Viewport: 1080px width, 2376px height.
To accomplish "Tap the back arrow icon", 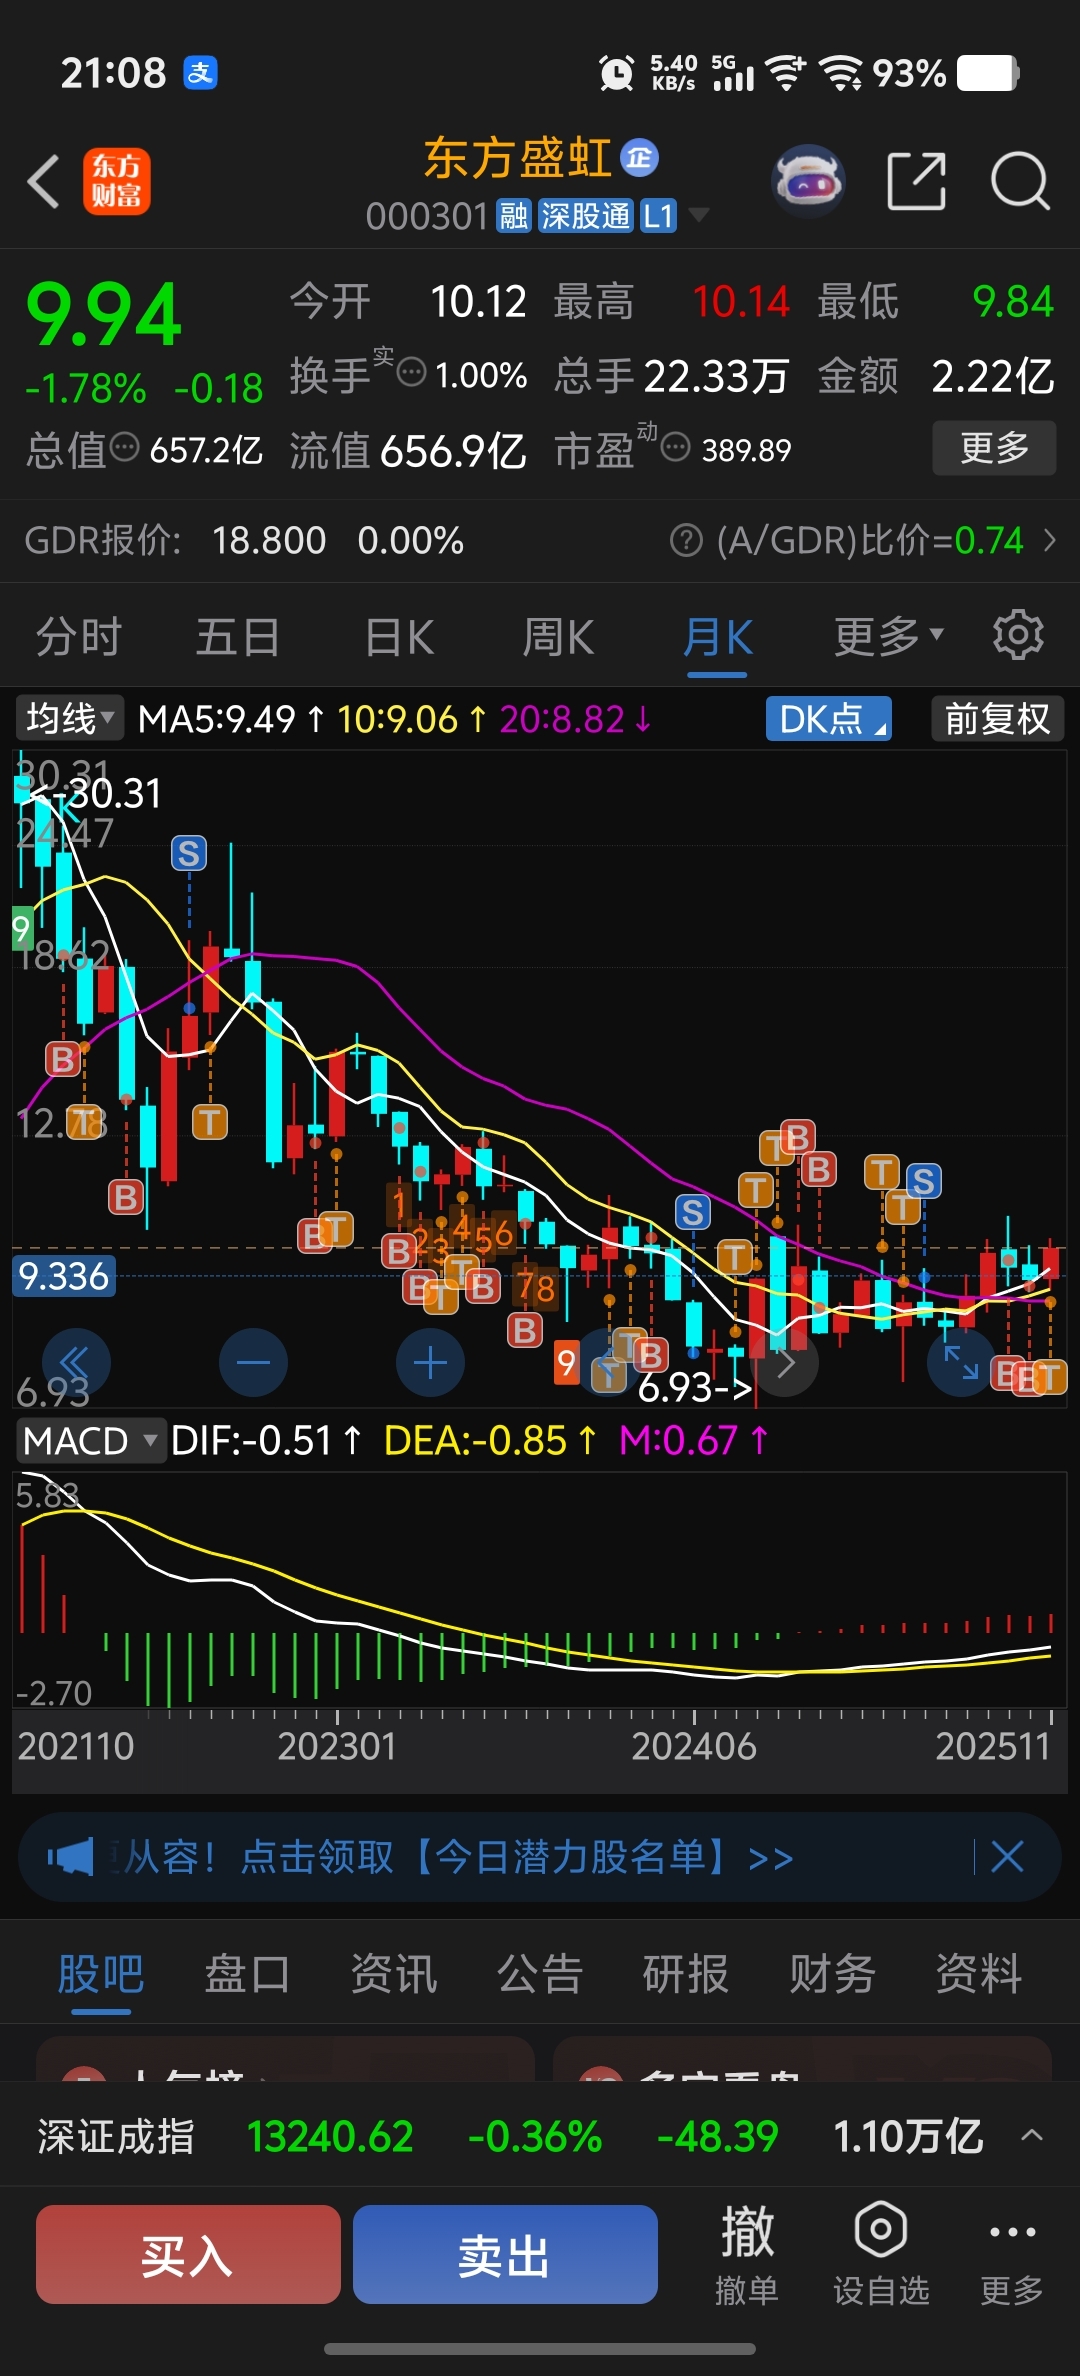I will pyautogui.click(x=43, y=182).
